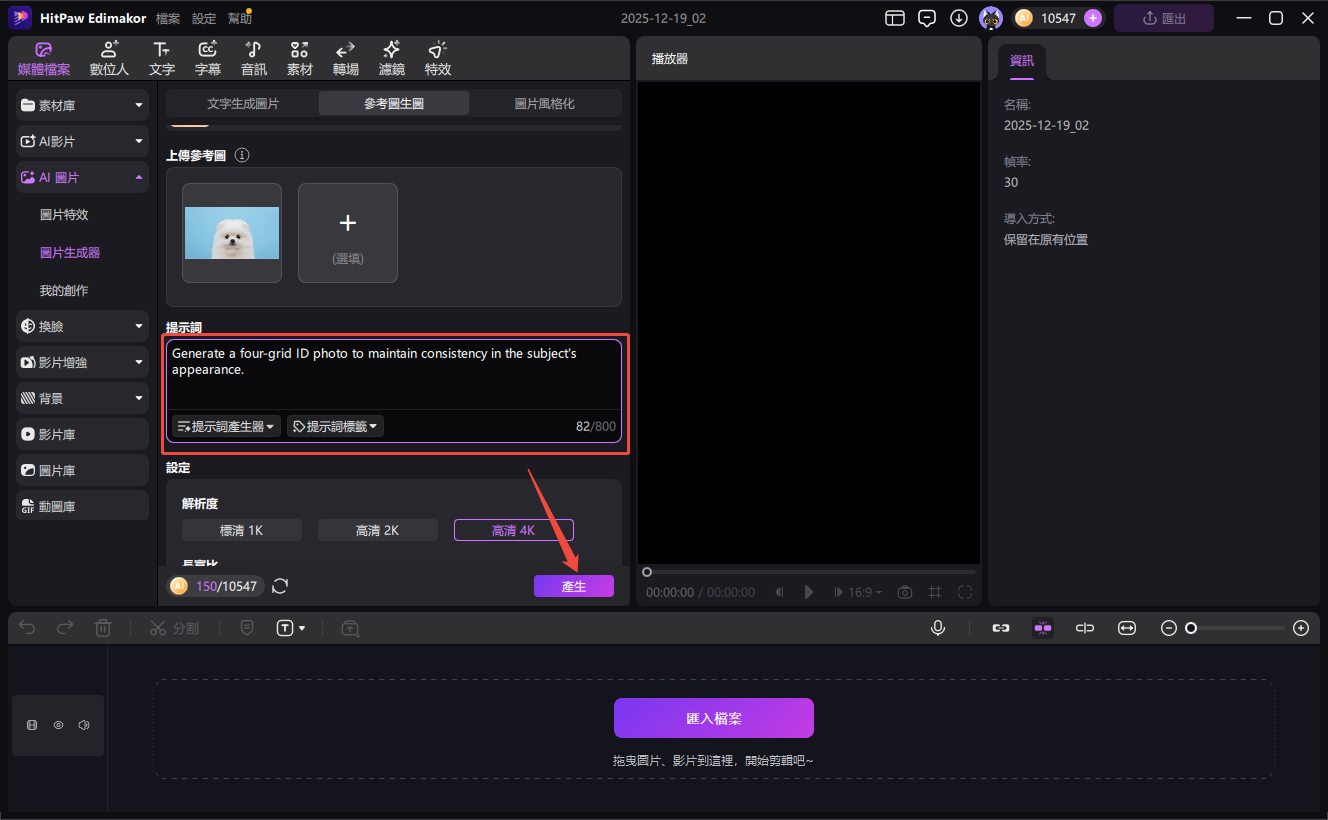Select the 素材 stickers panel
This screenshot has width=1328, height=820.
[299, 56]
